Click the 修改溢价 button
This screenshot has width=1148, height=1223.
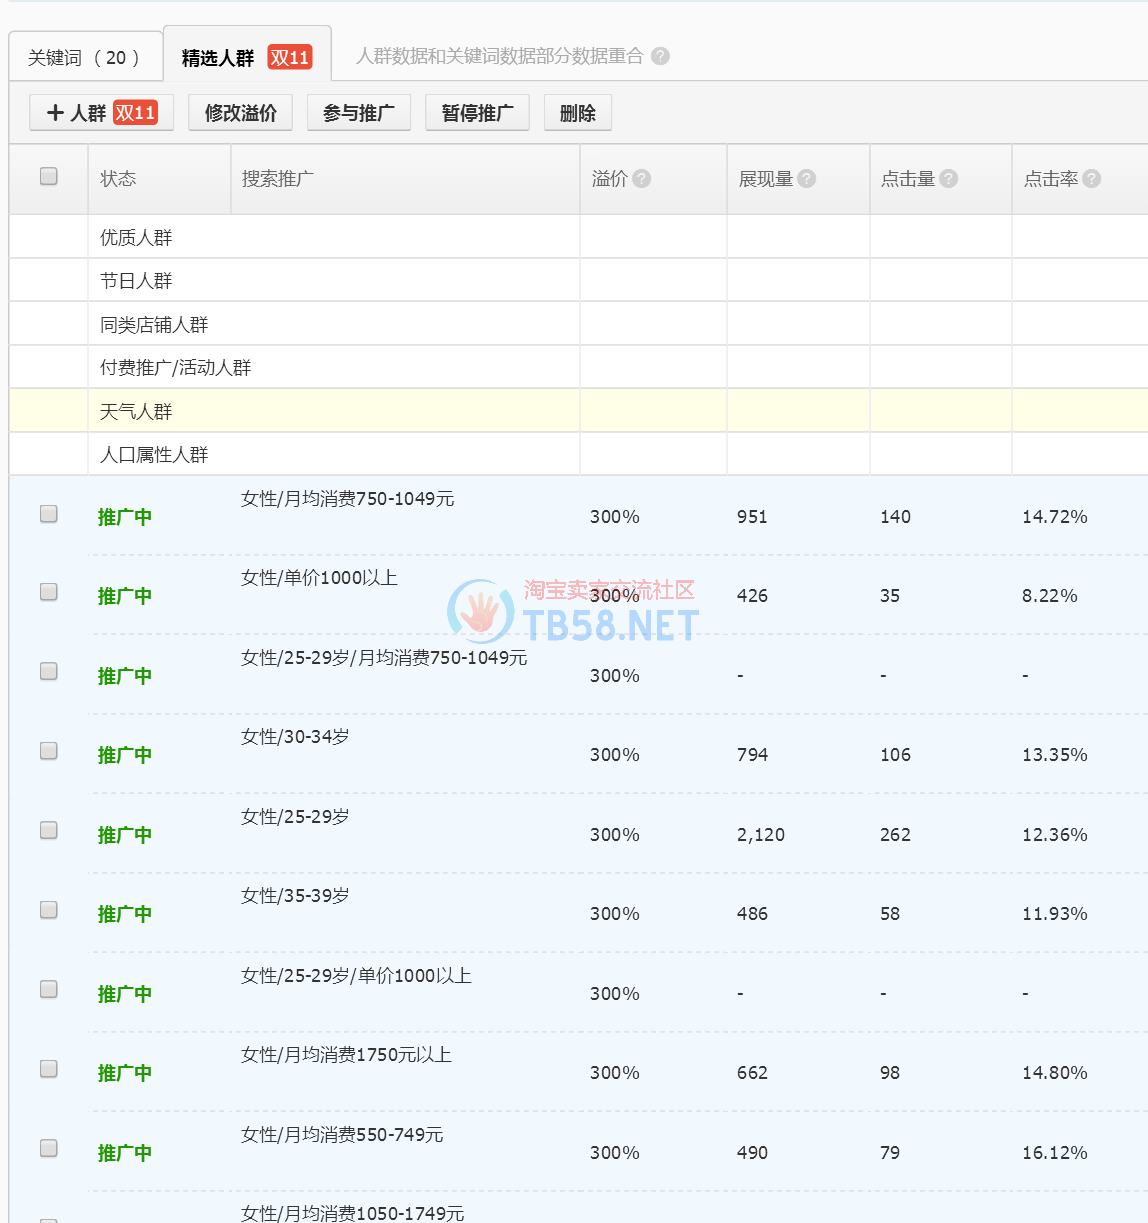pos(240,113)
